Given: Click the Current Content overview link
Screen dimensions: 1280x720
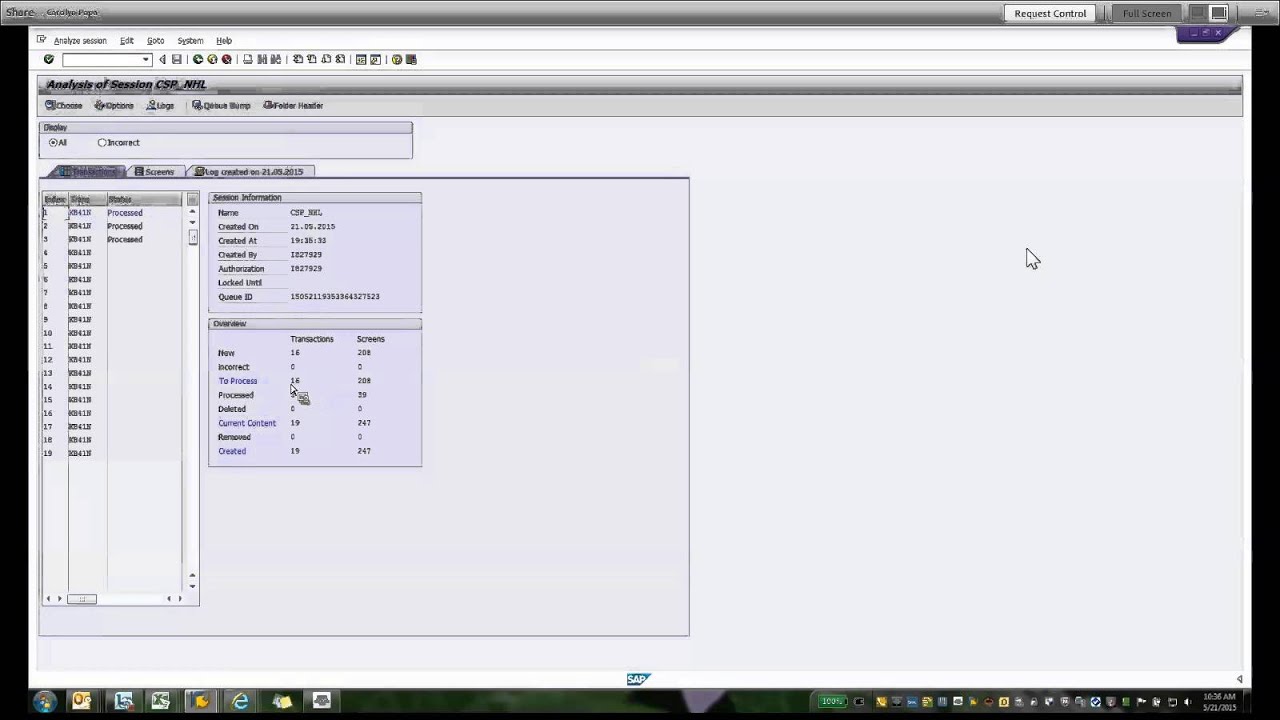Looking at the screenshot, I should pos(247,423).
